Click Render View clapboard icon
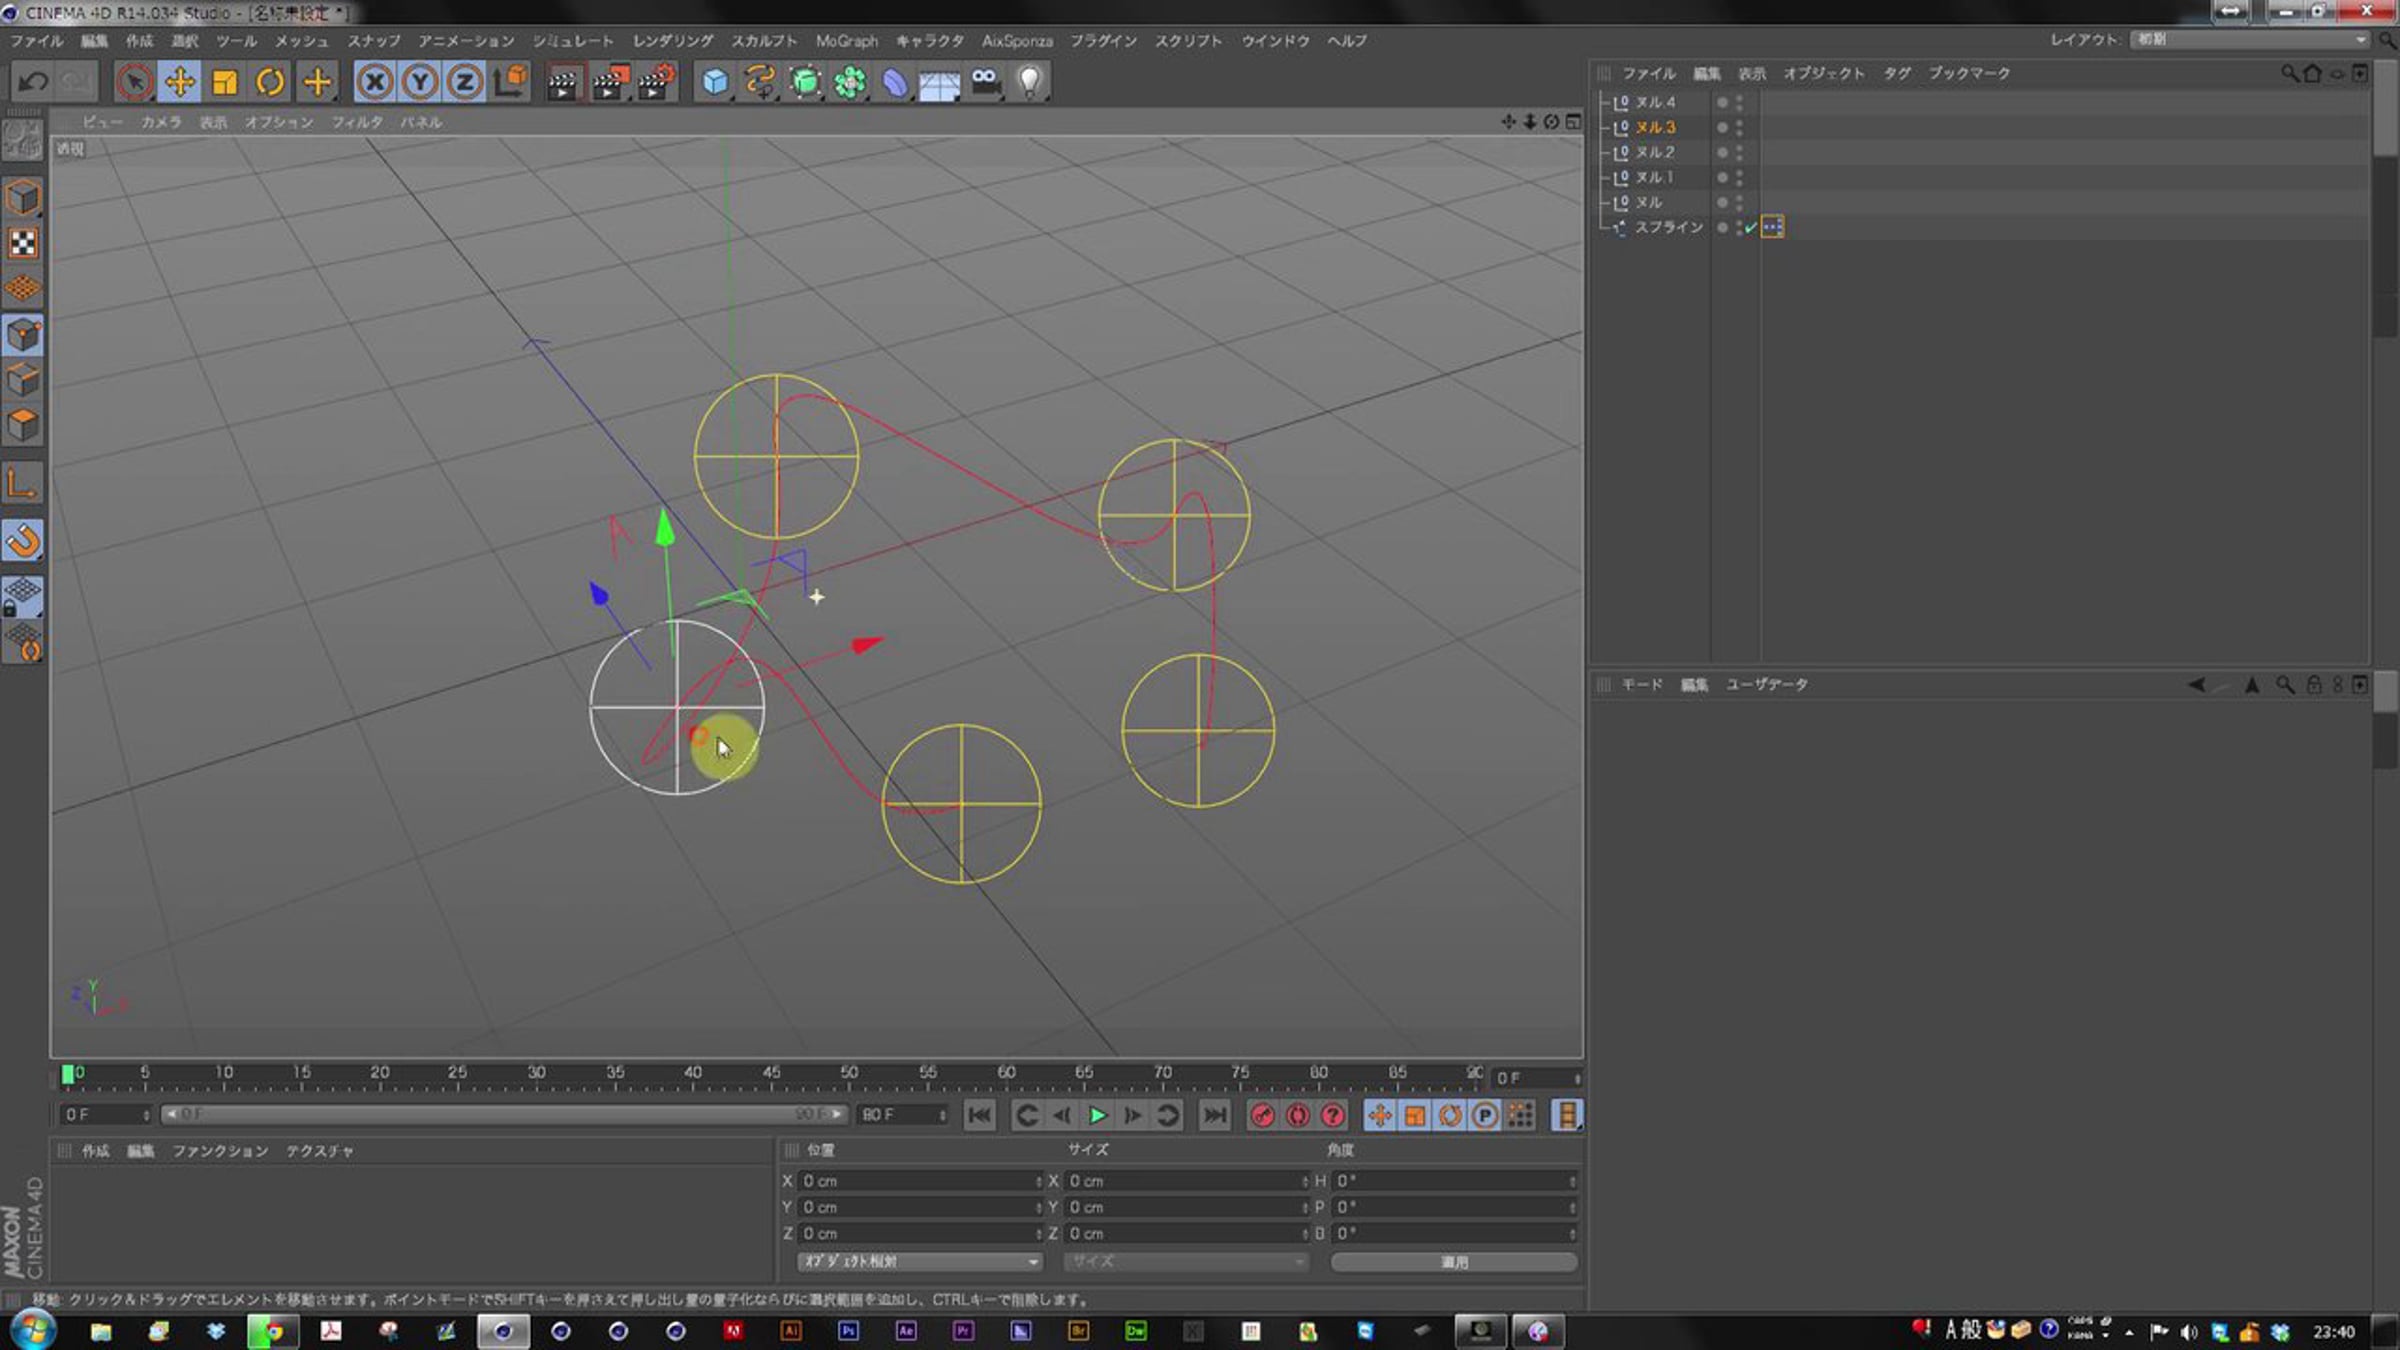 563,82
